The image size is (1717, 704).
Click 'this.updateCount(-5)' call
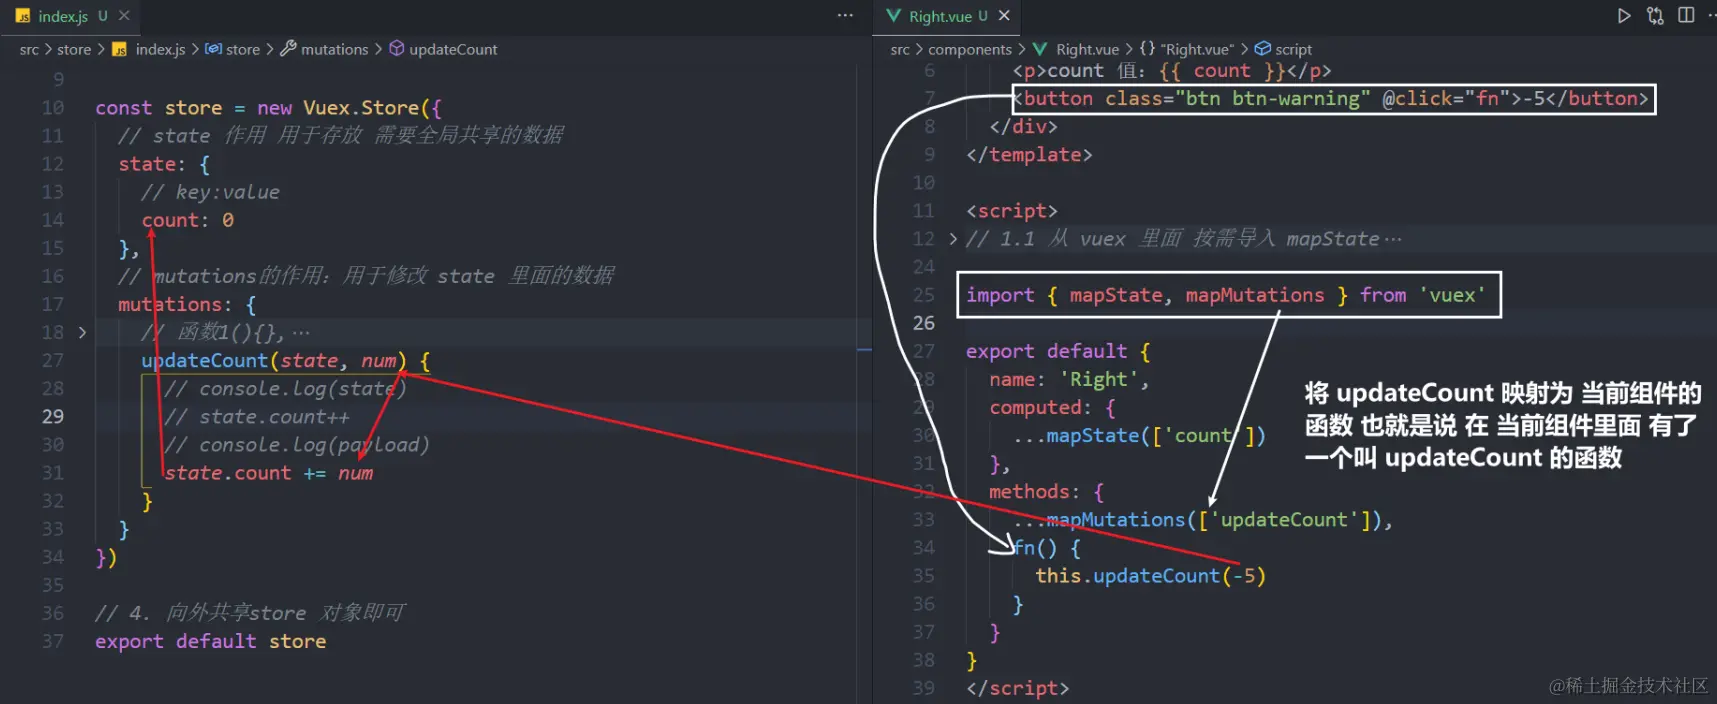pyautogui.click(x=1151, y=576)
